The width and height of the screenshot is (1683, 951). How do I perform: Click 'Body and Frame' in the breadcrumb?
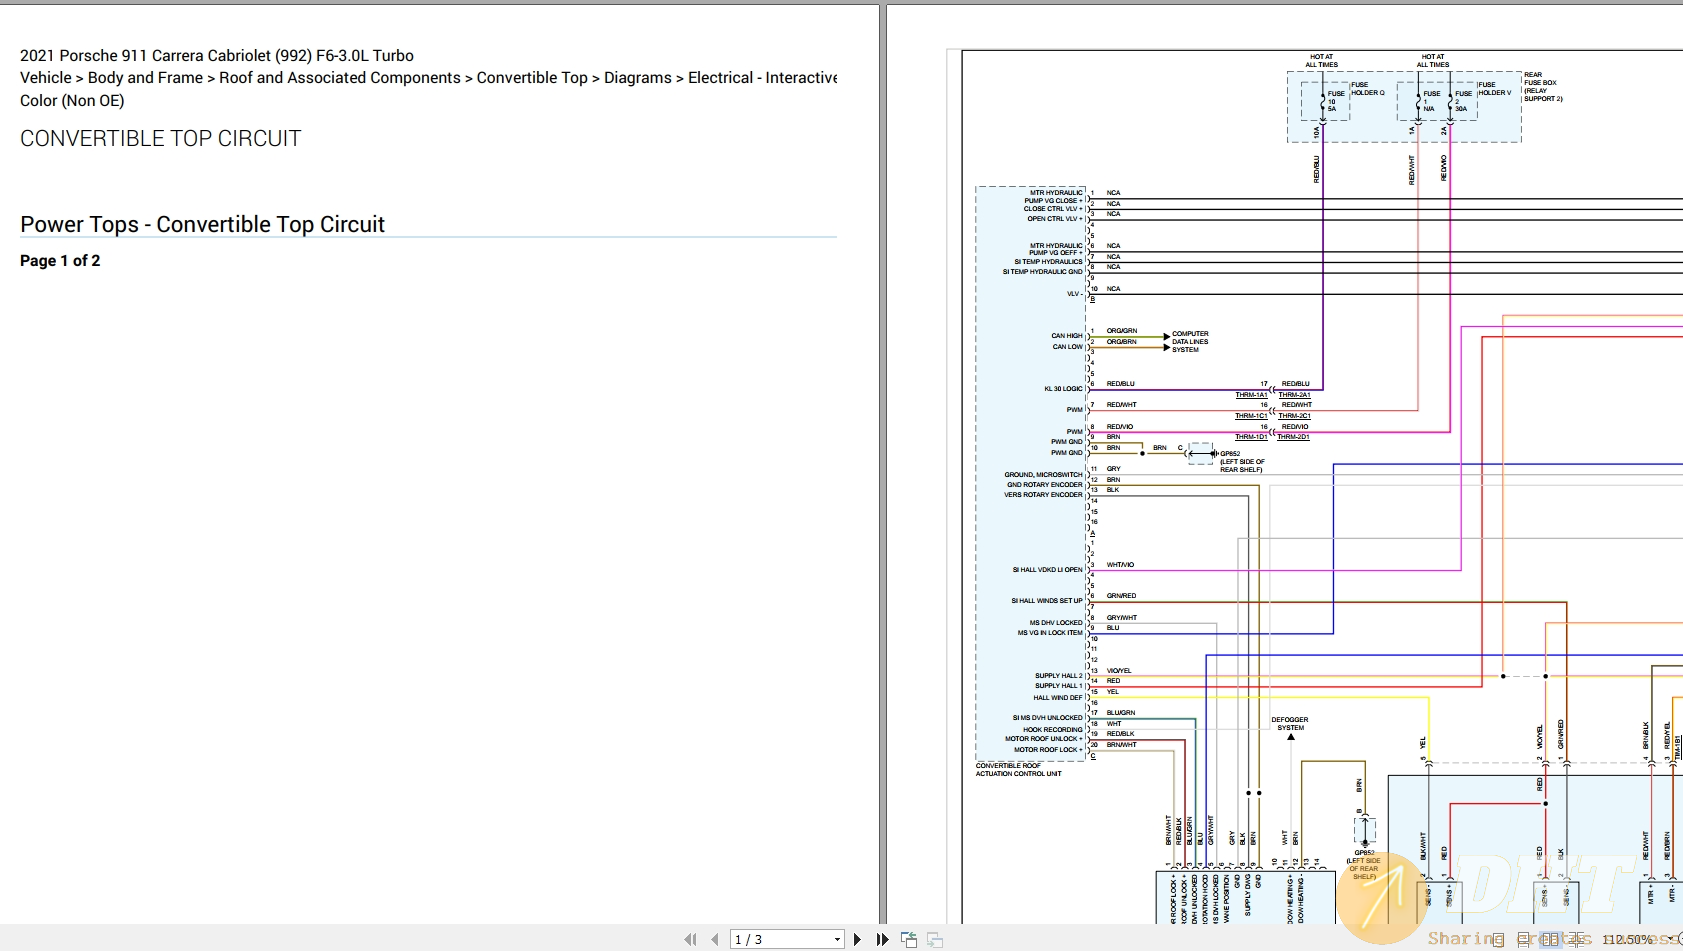(x=145, y=78)
